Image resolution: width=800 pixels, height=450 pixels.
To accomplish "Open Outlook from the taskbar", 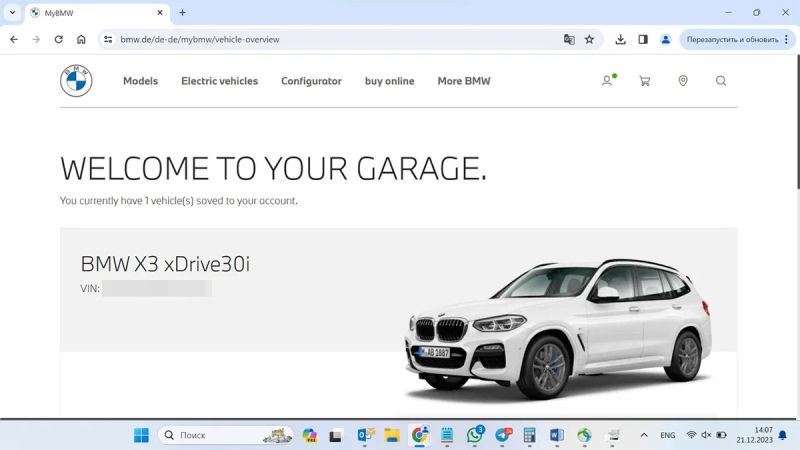I will 365,435.
